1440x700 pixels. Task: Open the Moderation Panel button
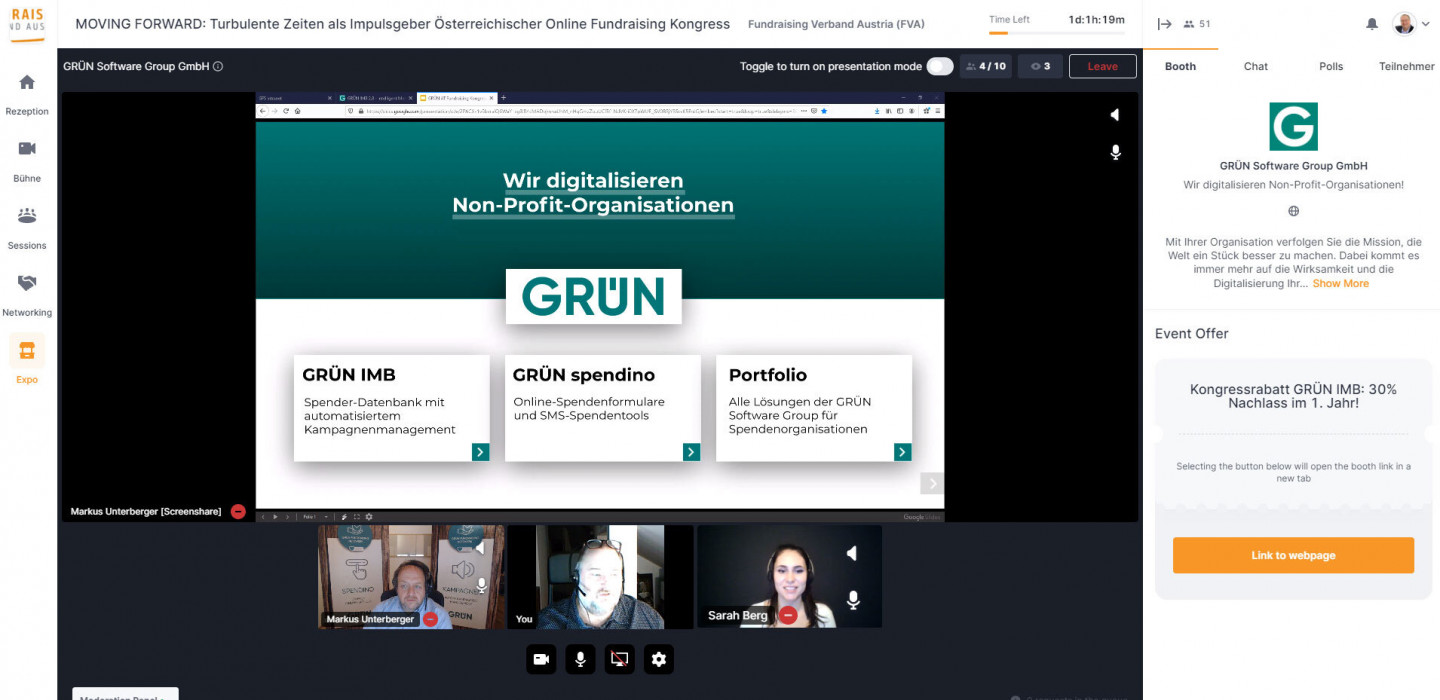[x=126, y=694]
